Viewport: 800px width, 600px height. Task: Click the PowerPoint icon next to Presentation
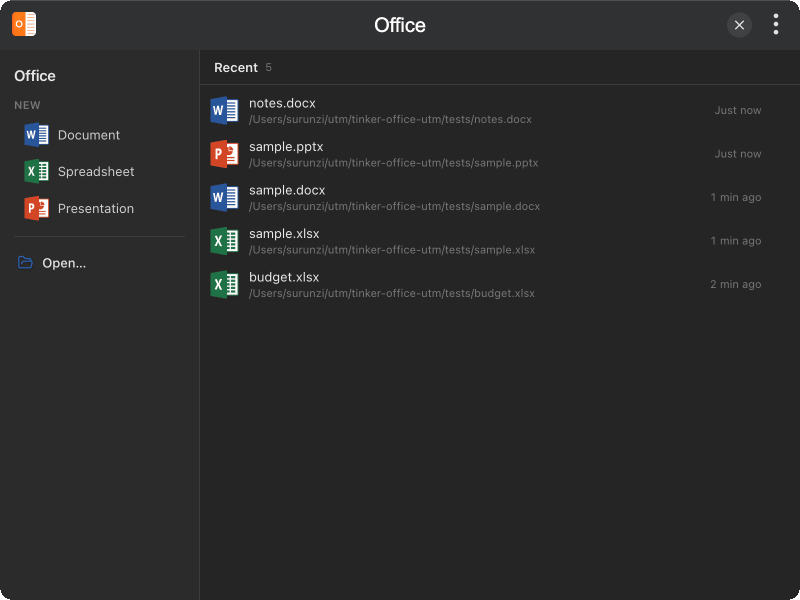pos(36,209)
